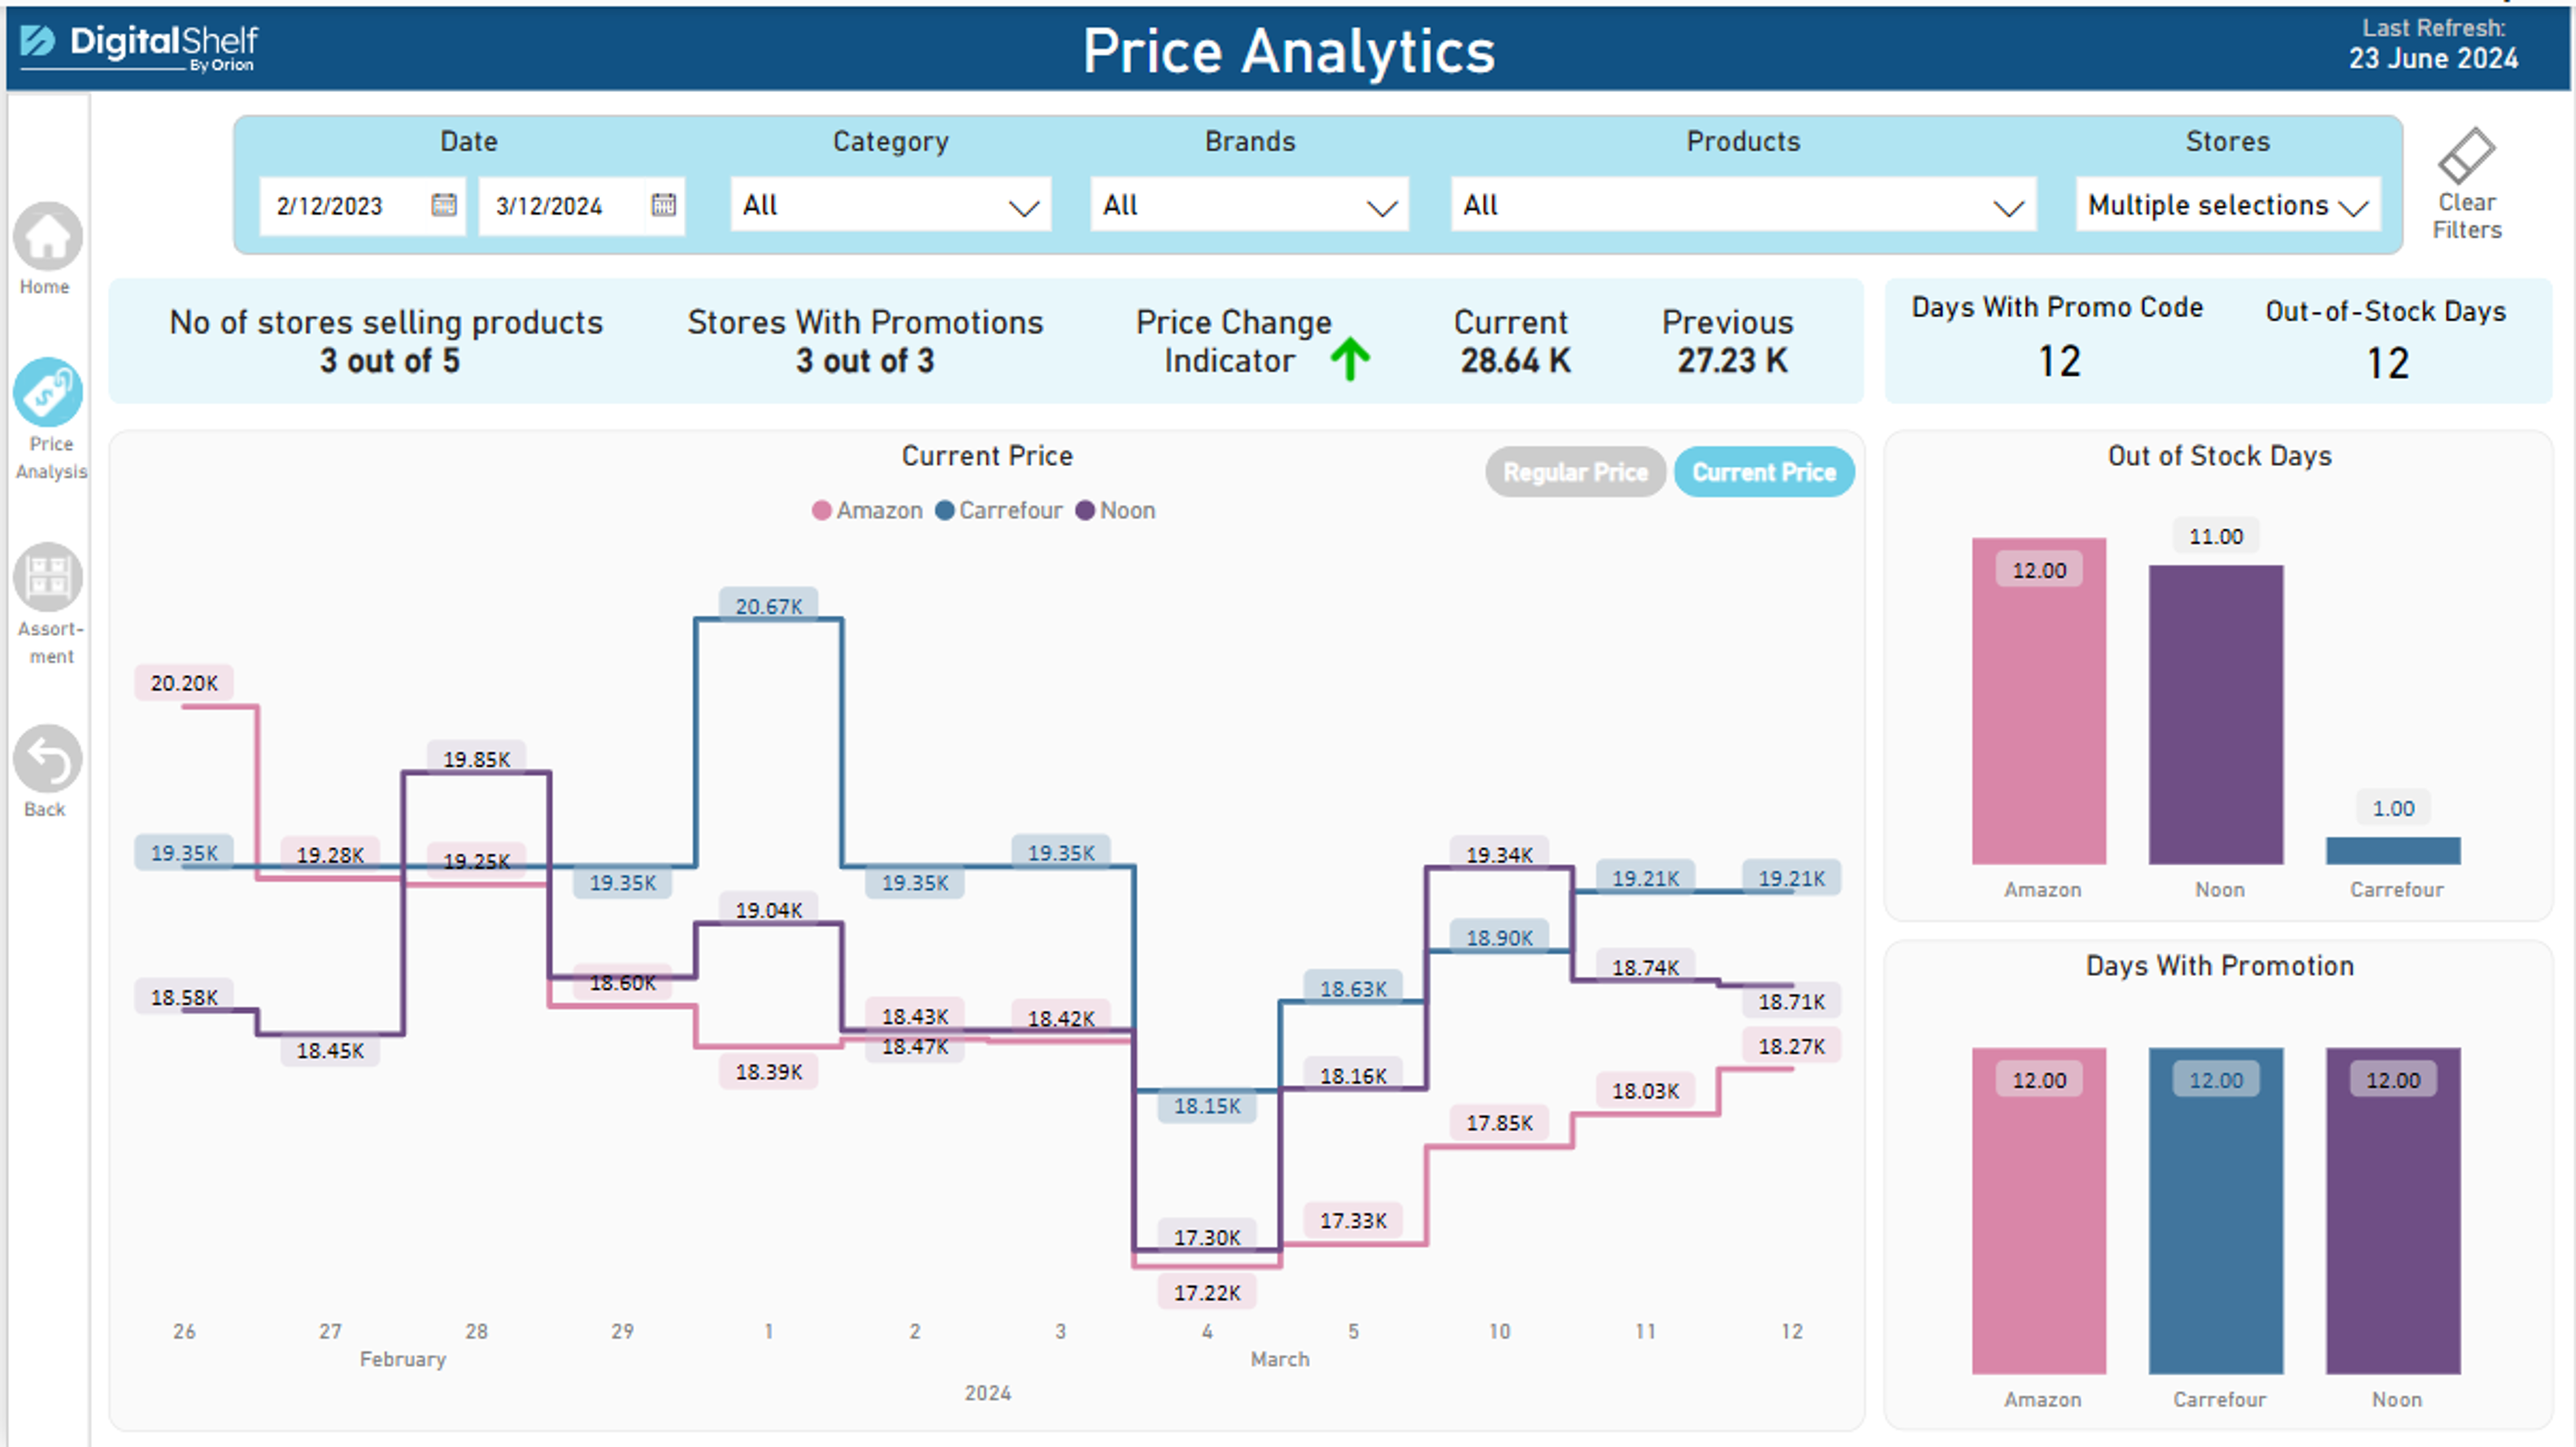2576x1447 pixels.
Task: Click the green price change indicator arrow
Action: 1349,356
